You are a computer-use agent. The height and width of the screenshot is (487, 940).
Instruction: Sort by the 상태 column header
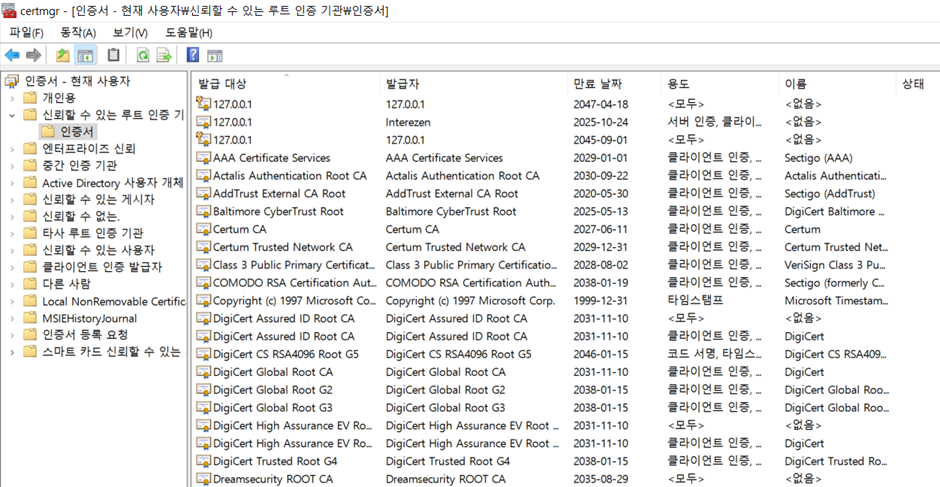(x=917, y=84)
